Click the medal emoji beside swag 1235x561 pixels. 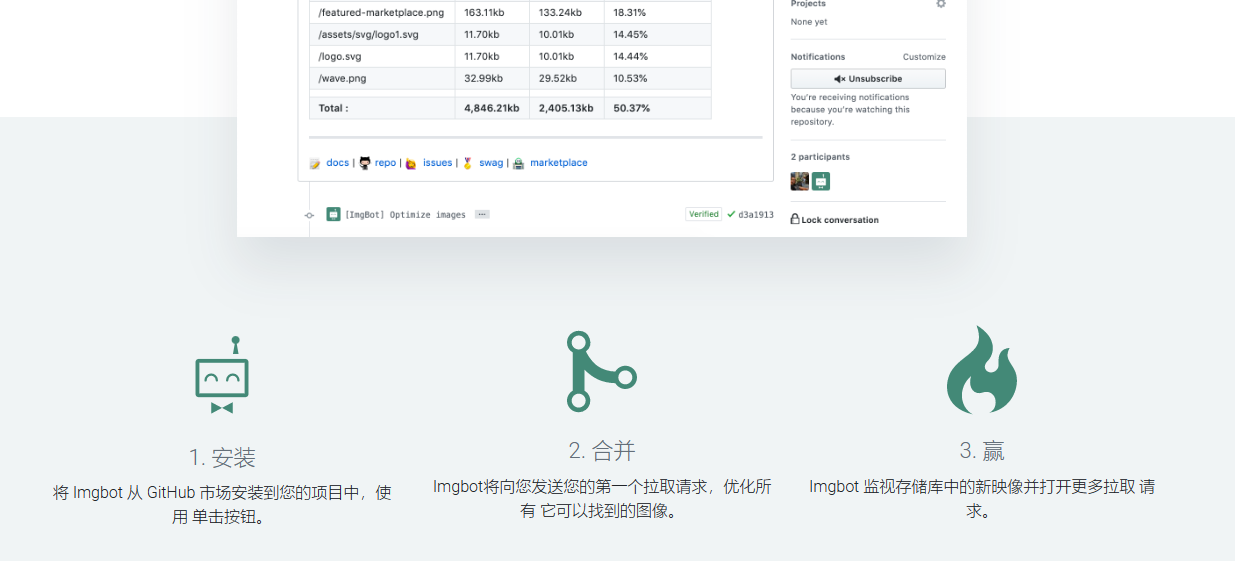467,163
